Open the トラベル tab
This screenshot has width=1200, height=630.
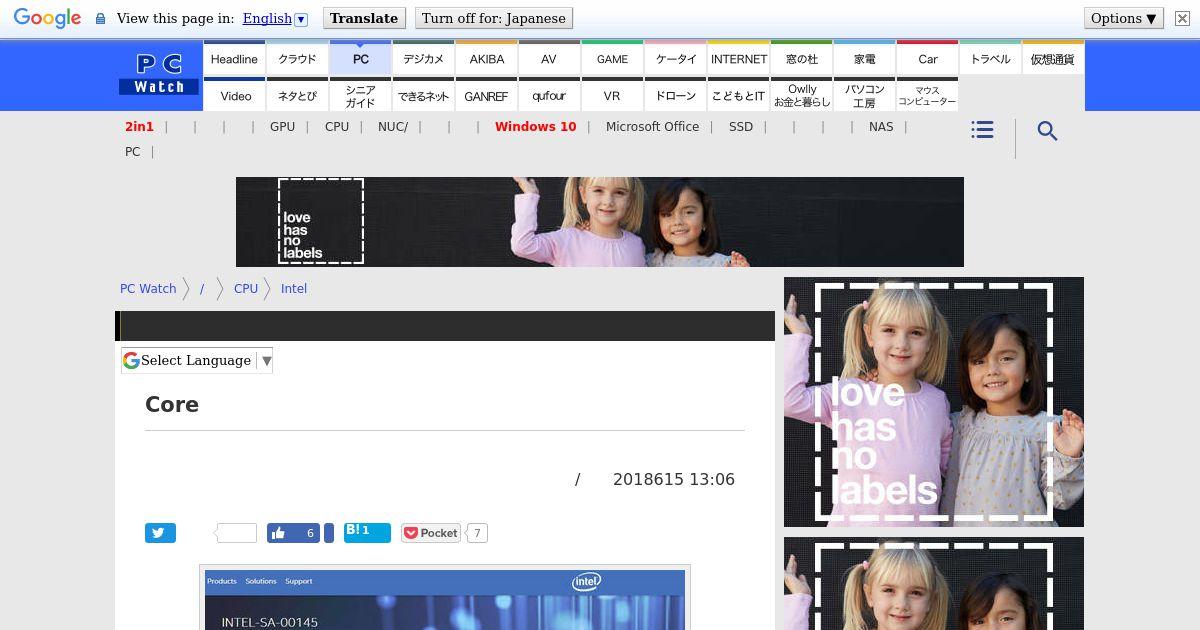991,58
